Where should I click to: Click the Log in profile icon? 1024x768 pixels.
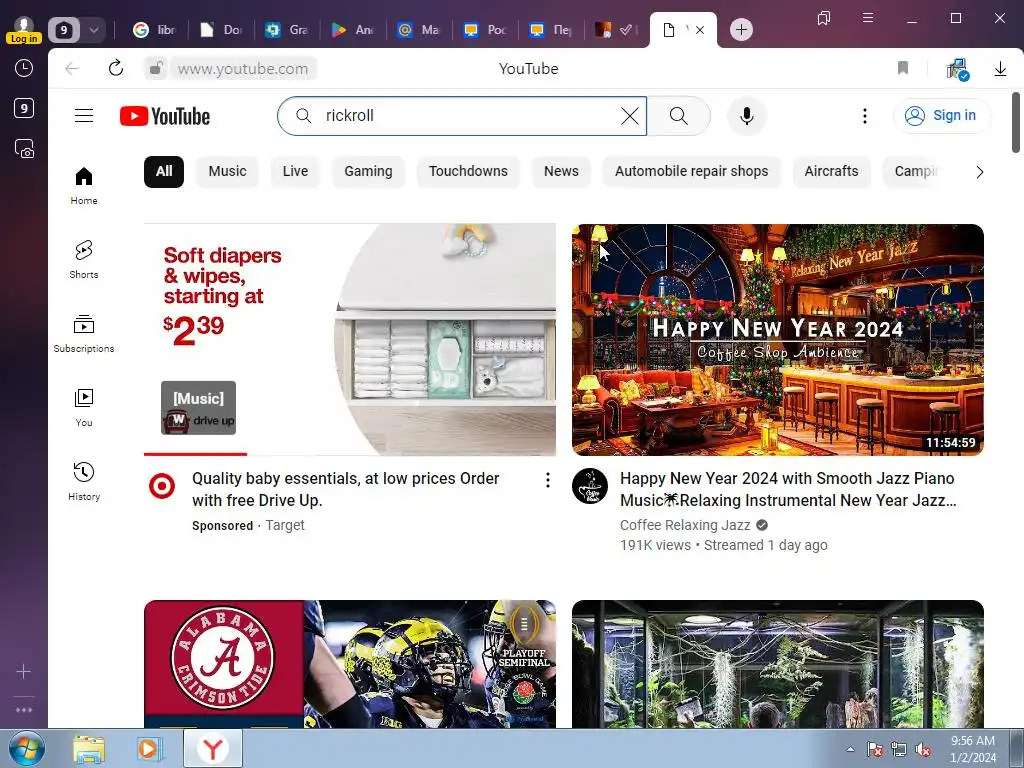tap(24, 30)
